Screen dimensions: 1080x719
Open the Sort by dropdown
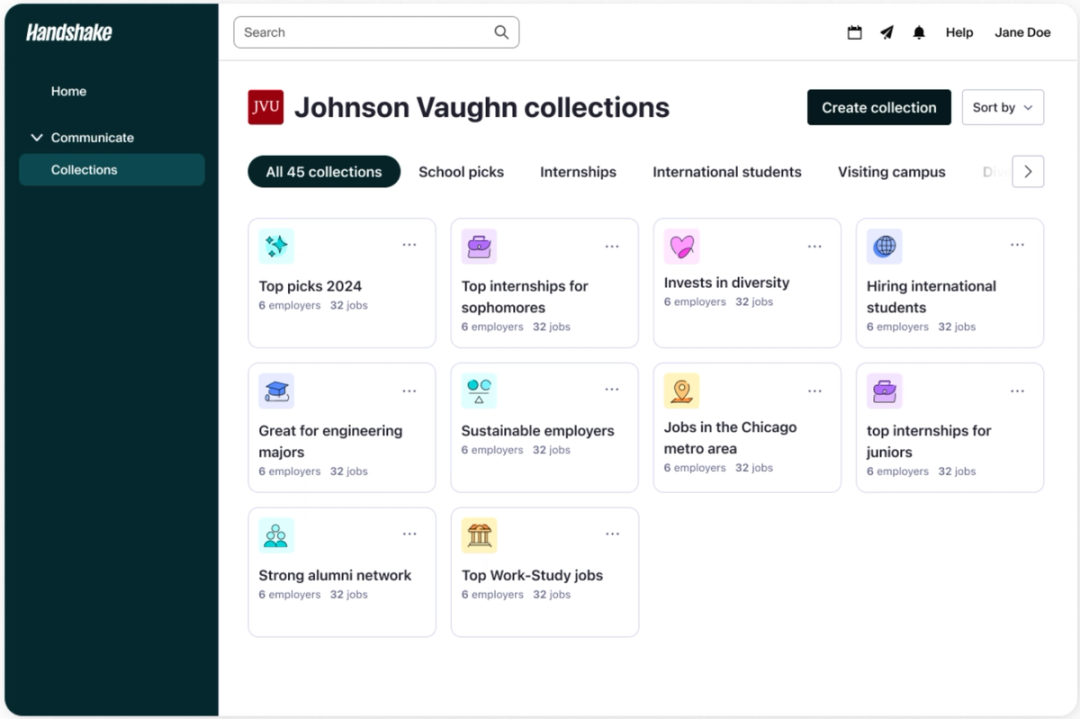[1002, 107]
